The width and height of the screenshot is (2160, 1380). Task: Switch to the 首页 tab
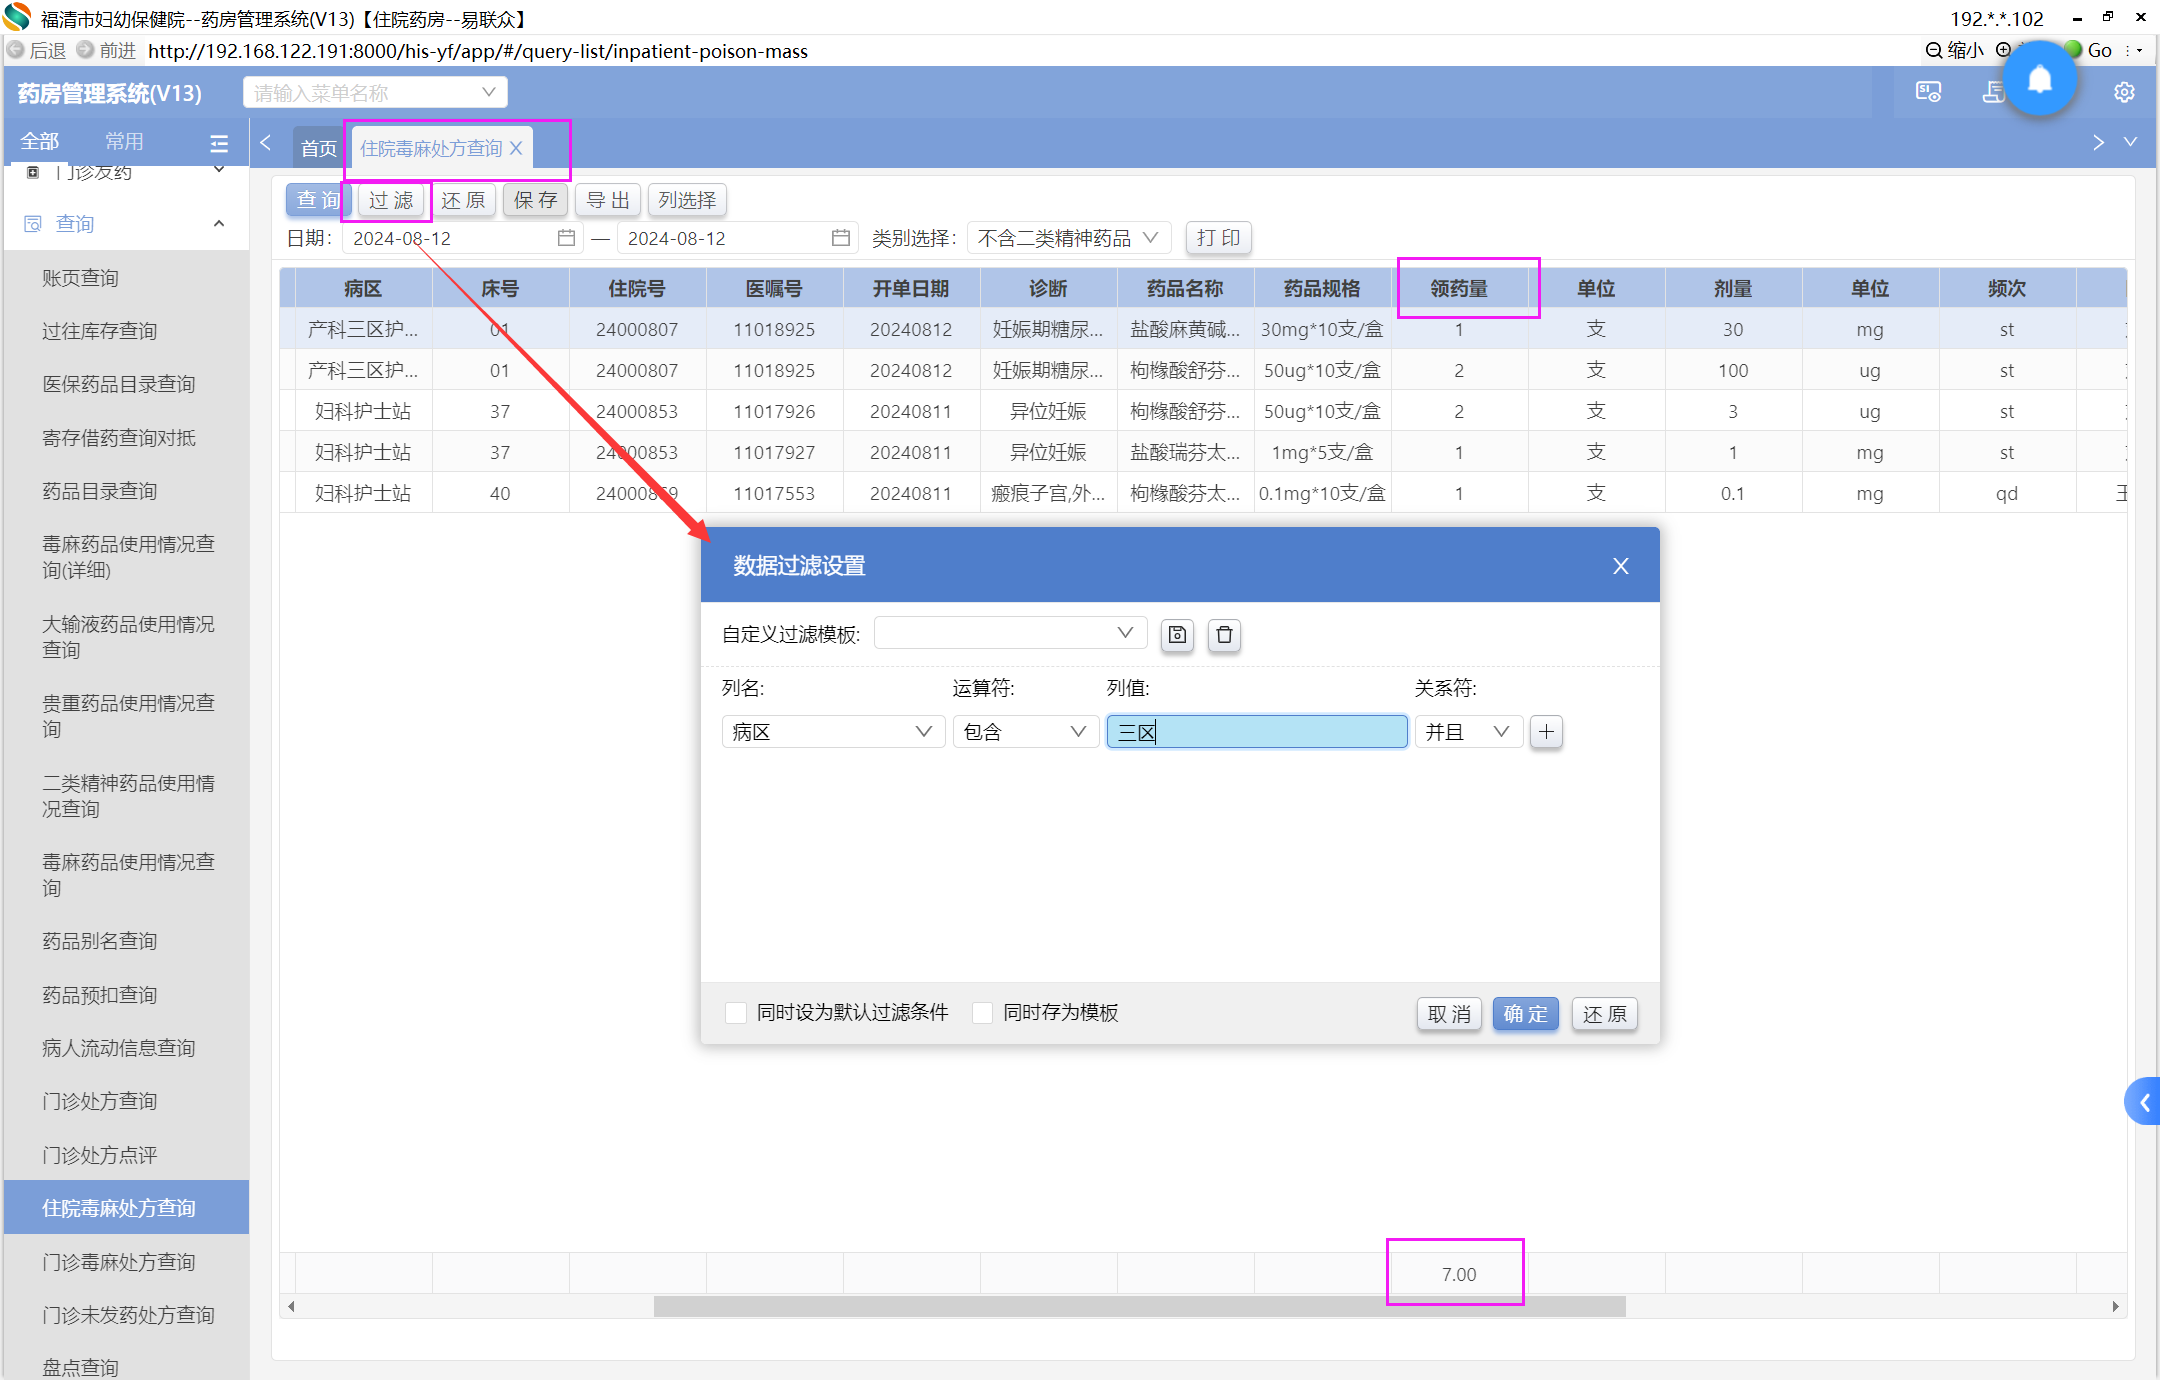tap(319, 148)
